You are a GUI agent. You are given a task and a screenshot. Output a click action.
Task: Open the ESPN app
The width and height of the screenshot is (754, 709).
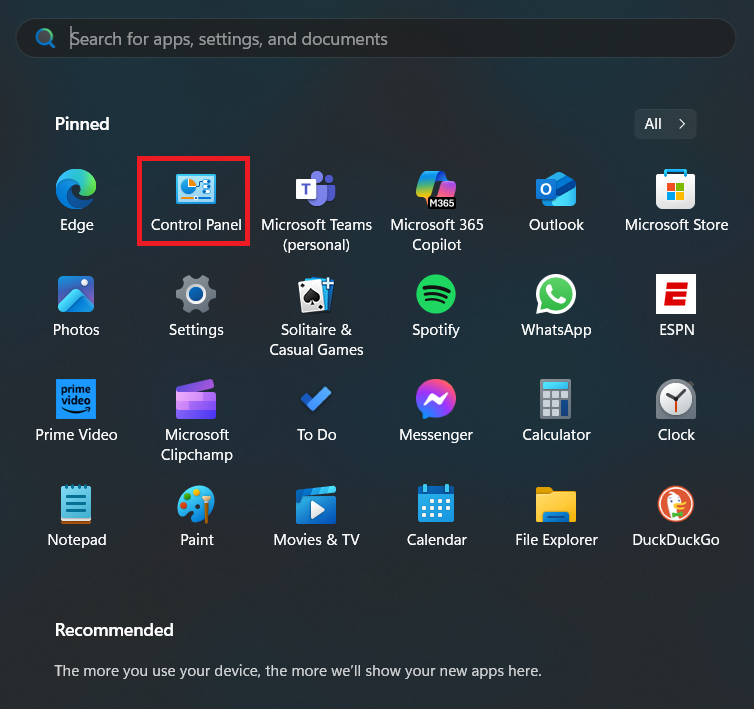pyautogui.click(x=676, y=305)
